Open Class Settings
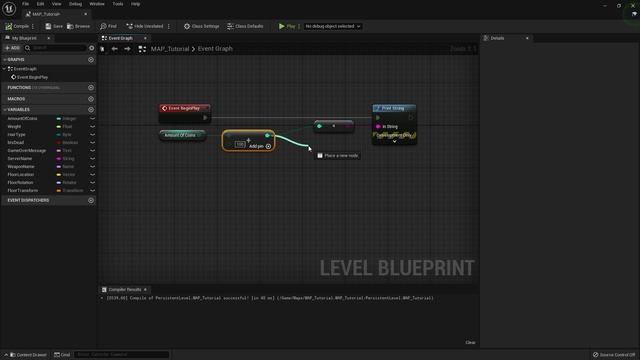This screenshot has height=360, width=640. coord(202,26)
